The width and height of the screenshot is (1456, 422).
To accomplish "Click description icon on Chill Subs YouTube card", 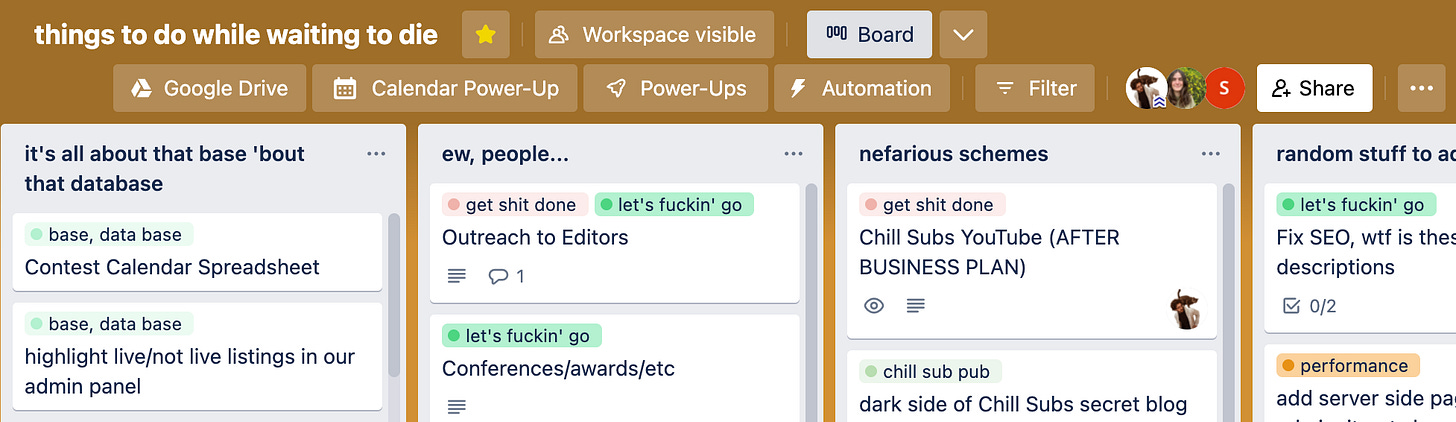I will [915, 306].
